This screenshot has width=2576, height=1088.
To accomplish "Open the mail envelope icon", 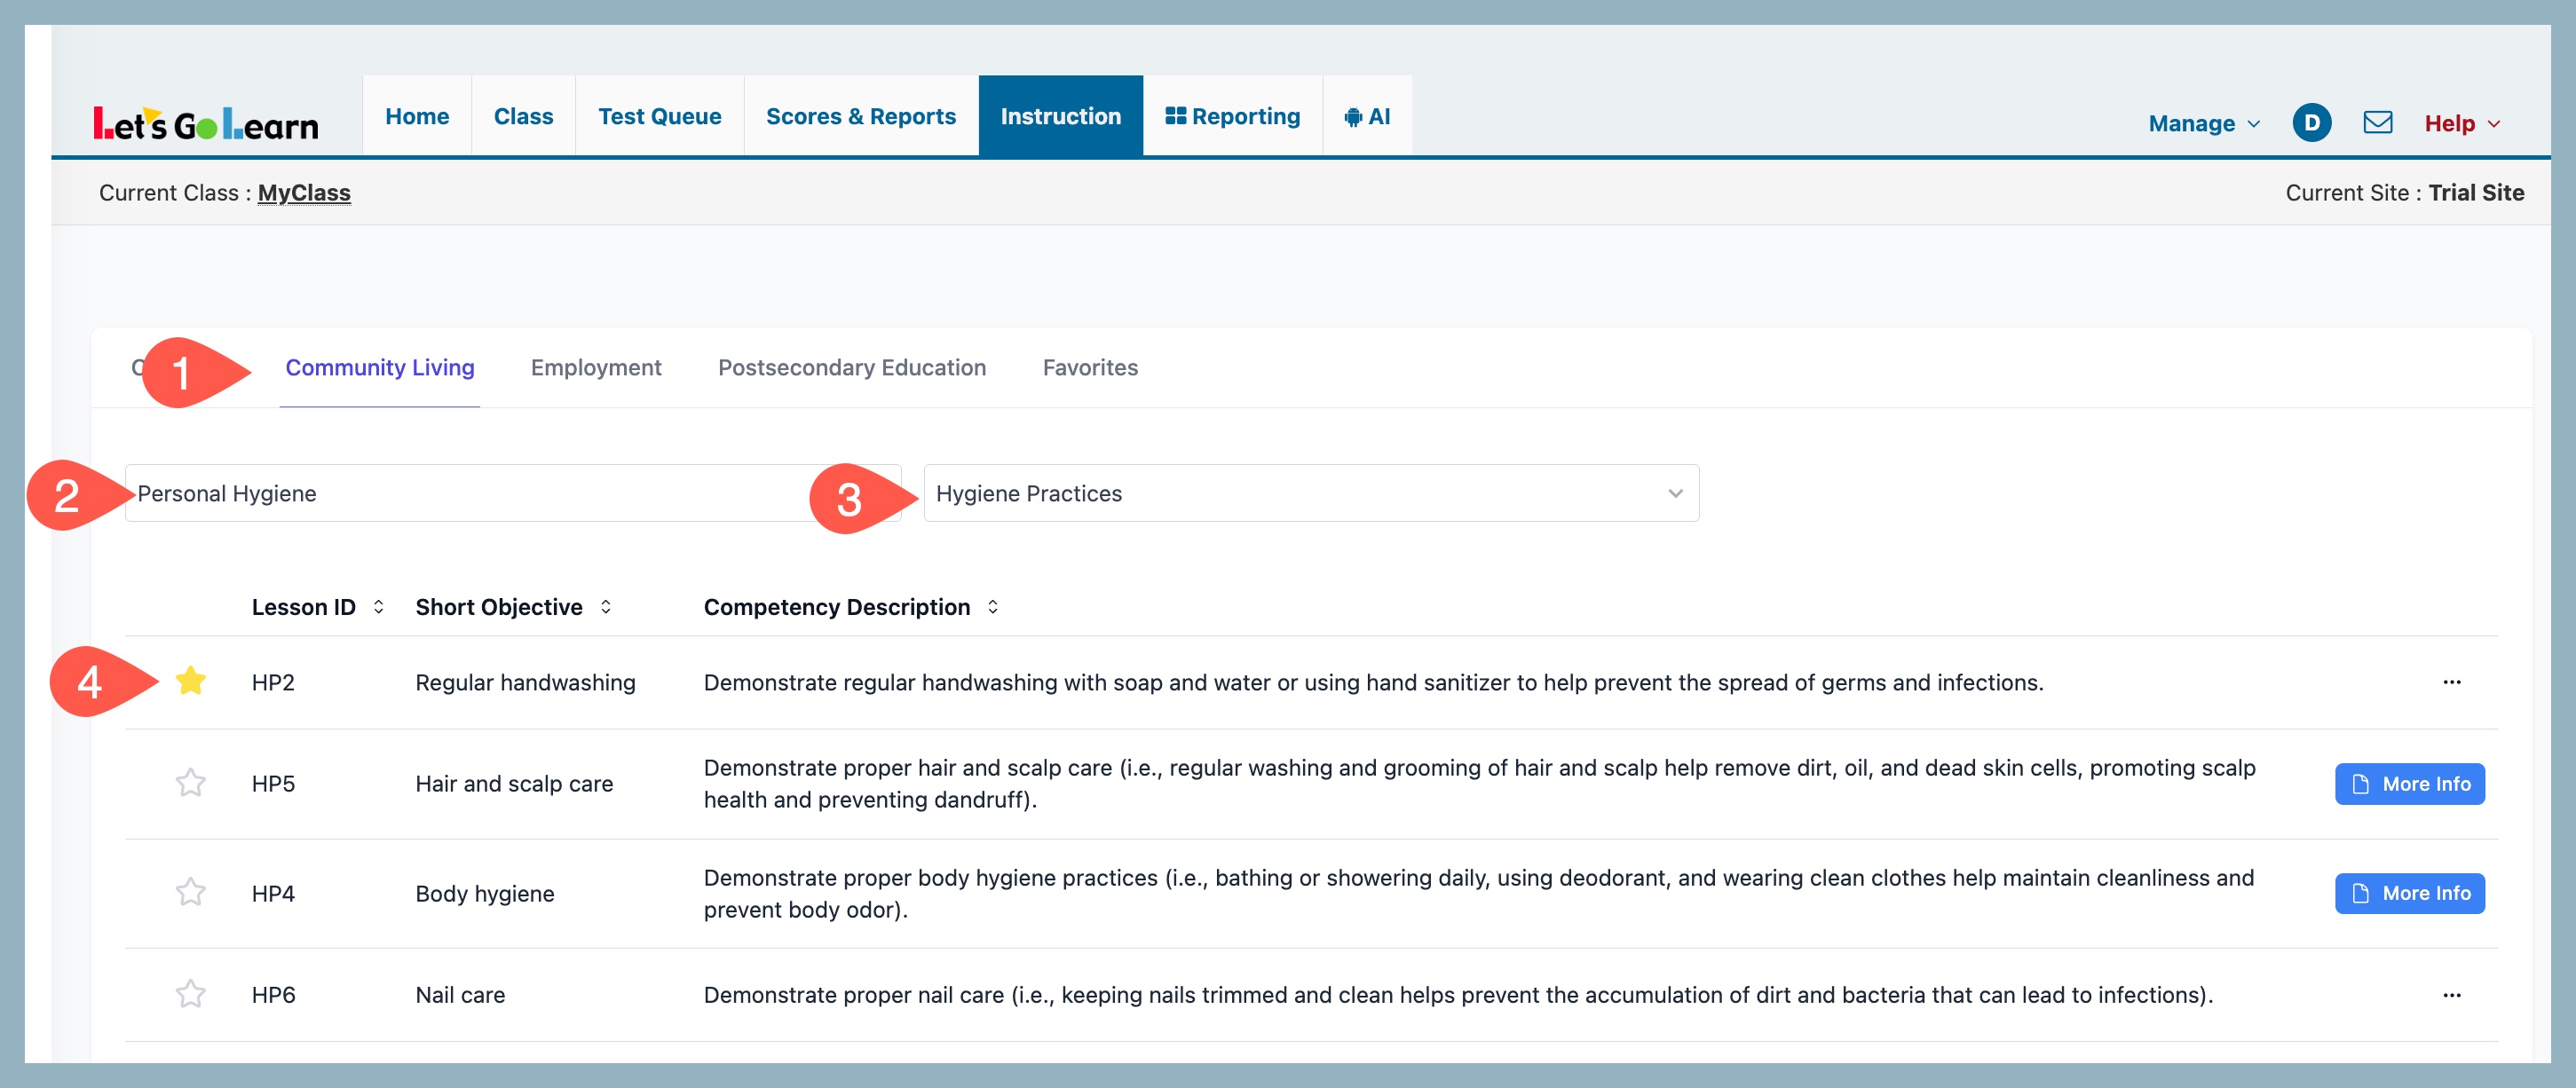I will pos(2377,123).
